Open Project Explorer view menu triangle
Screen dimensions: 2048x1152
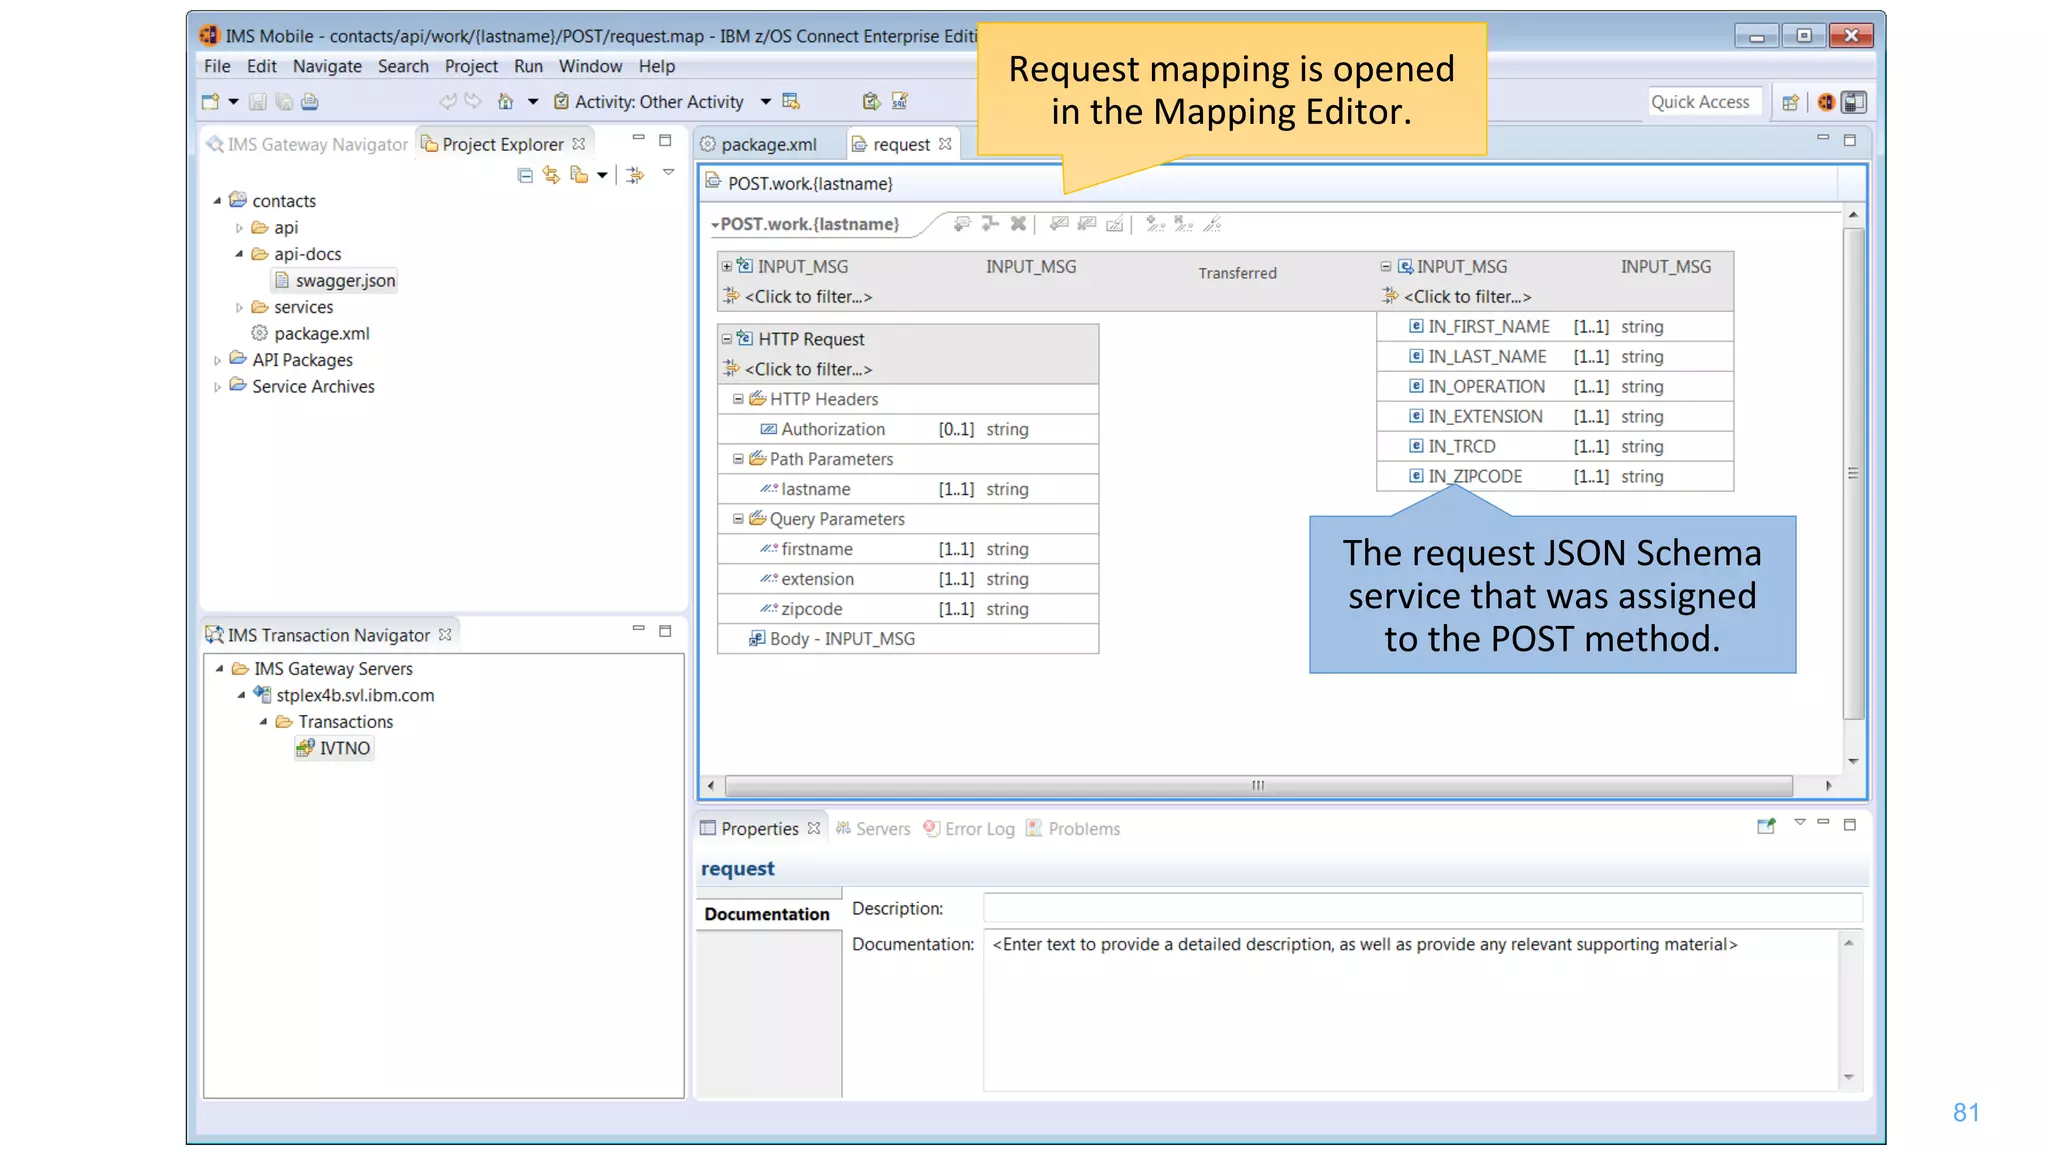pos(668,173)
